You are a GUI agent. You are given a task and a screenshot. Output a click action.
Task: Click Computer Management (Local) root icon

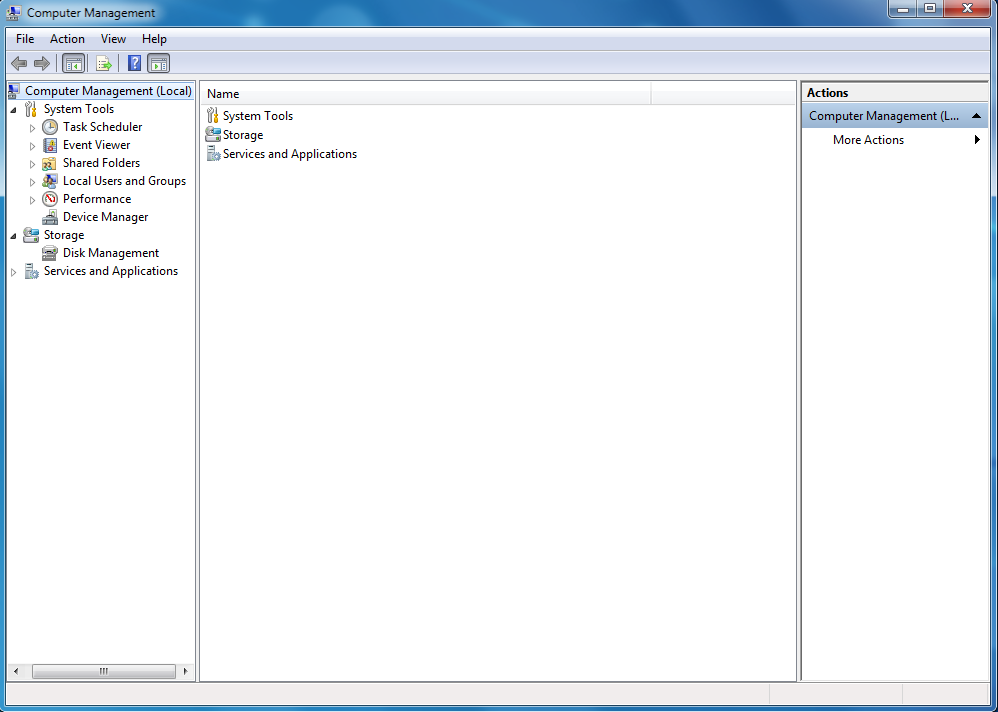coord(15,91)
